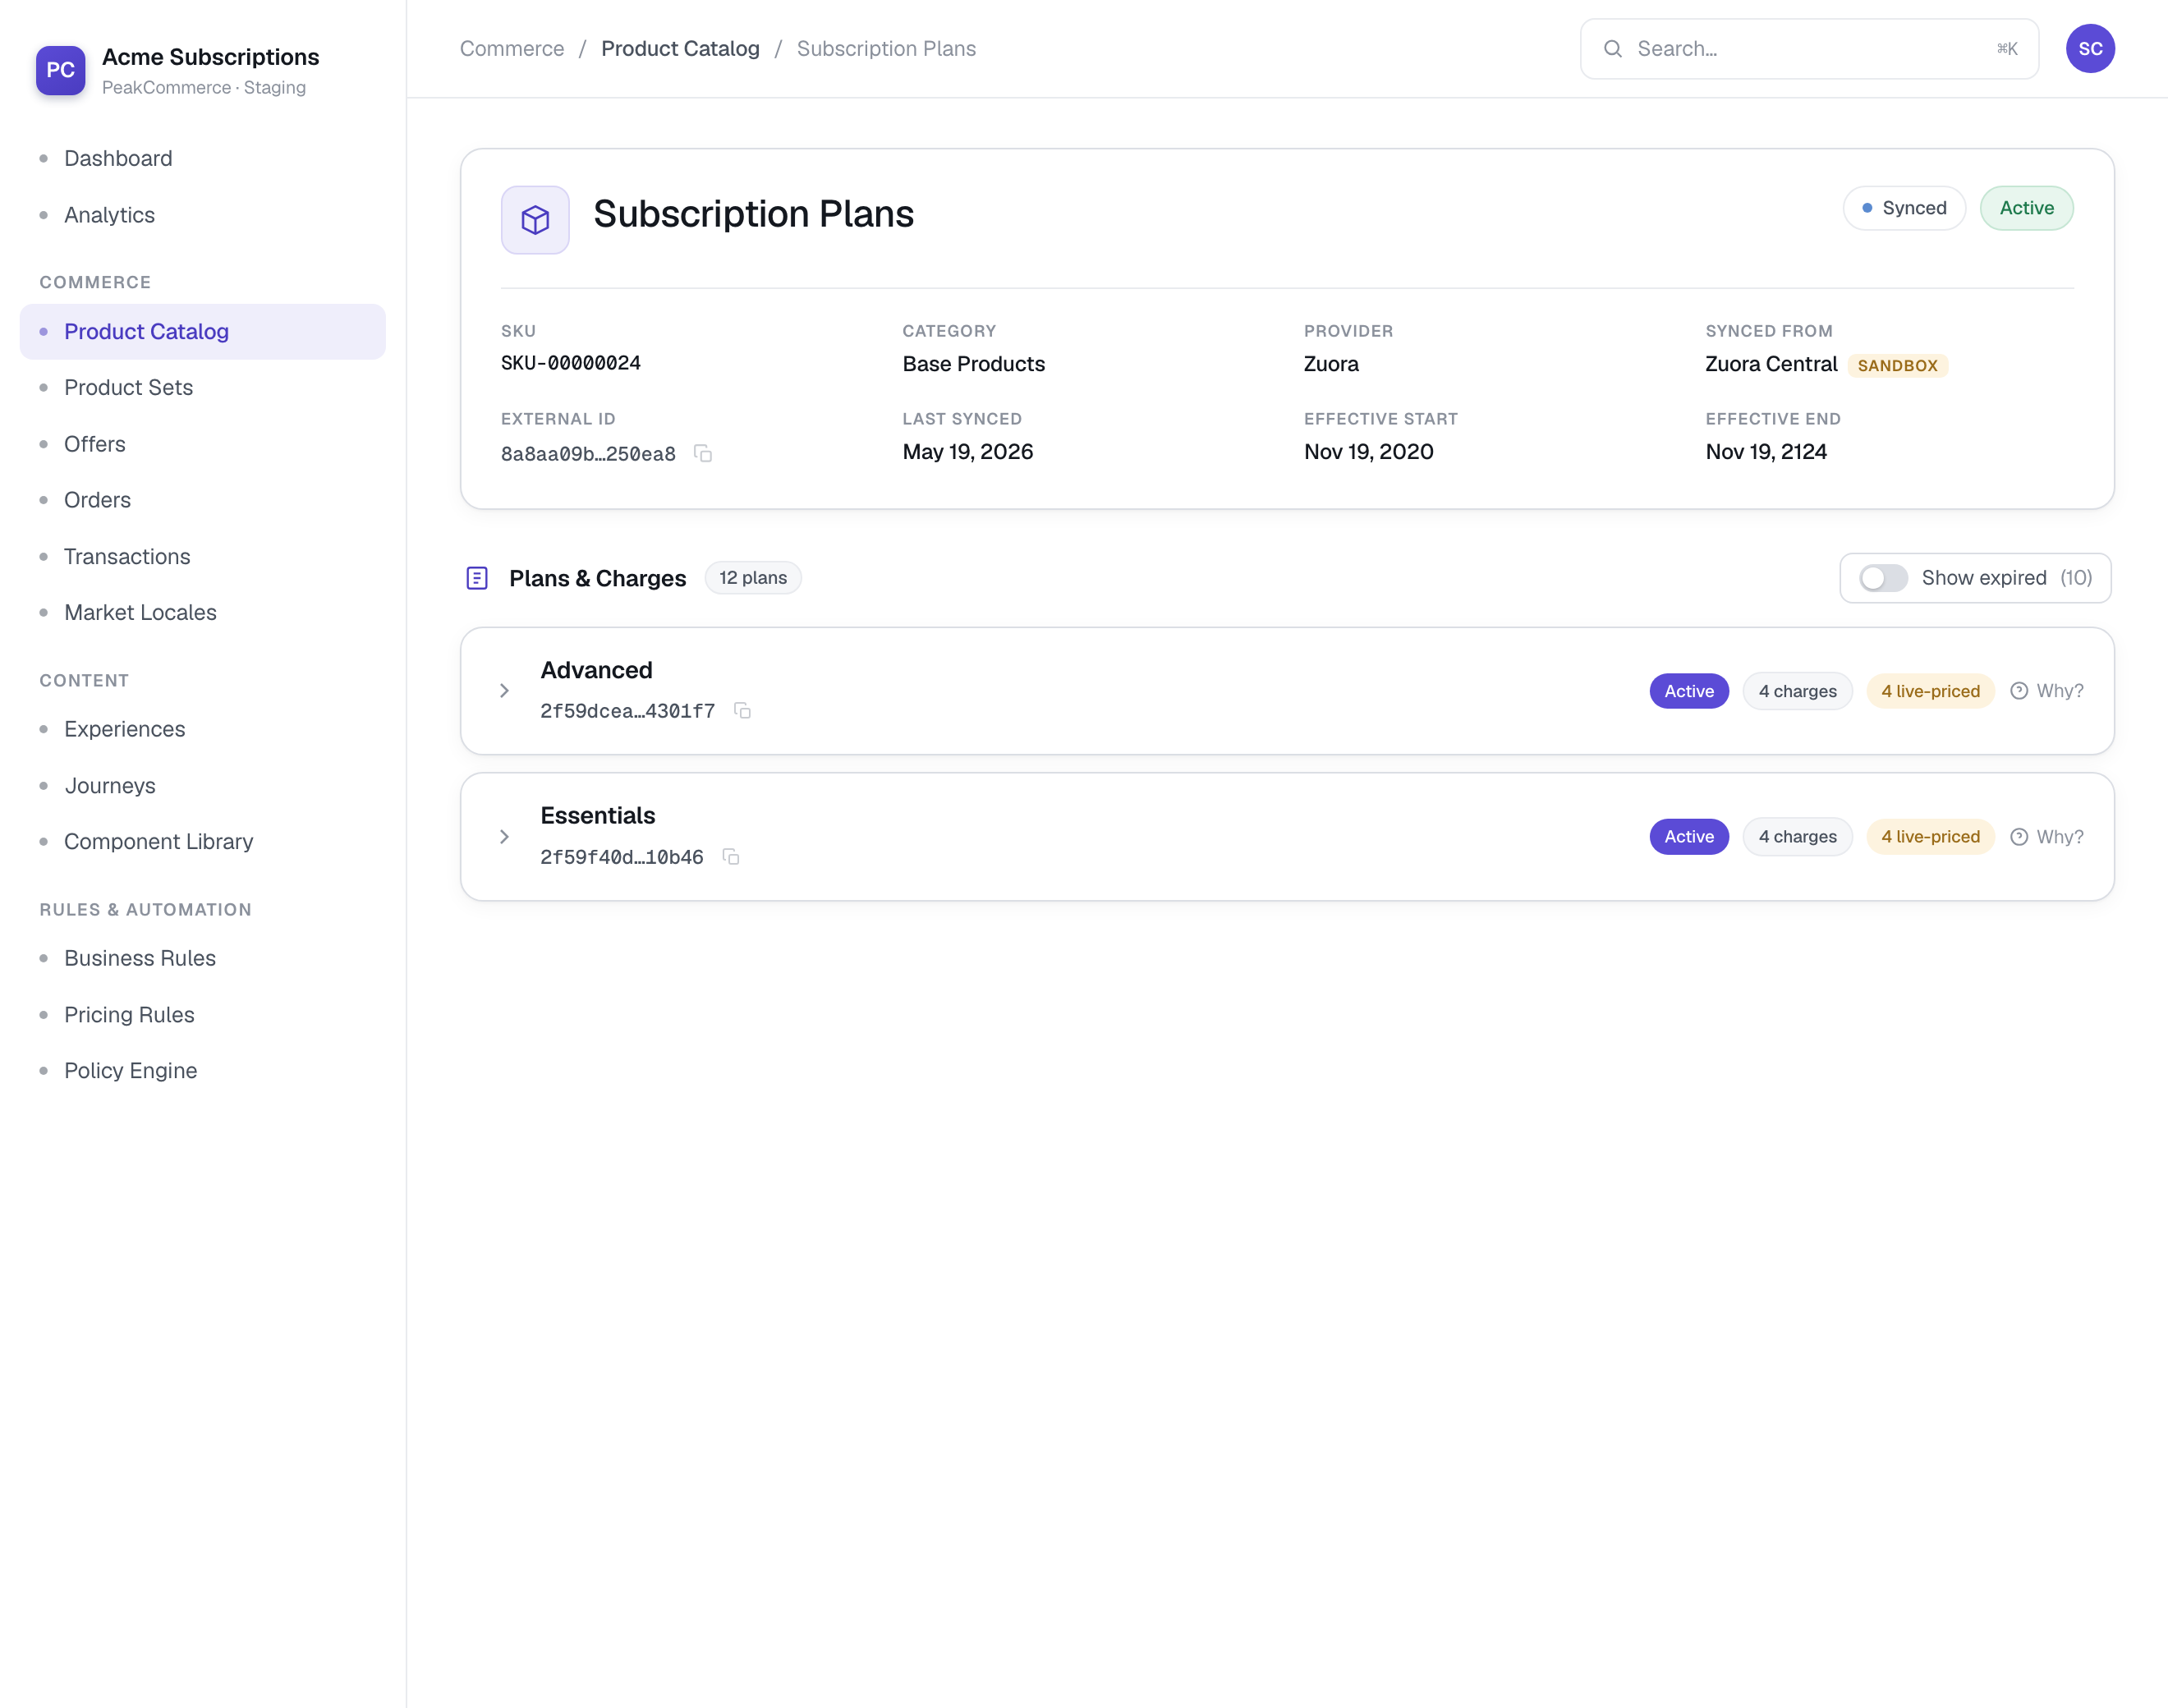This screenshot has height=1708, width=2168.
Task: Expand the Advanced plan row
Action: [504, 691]
